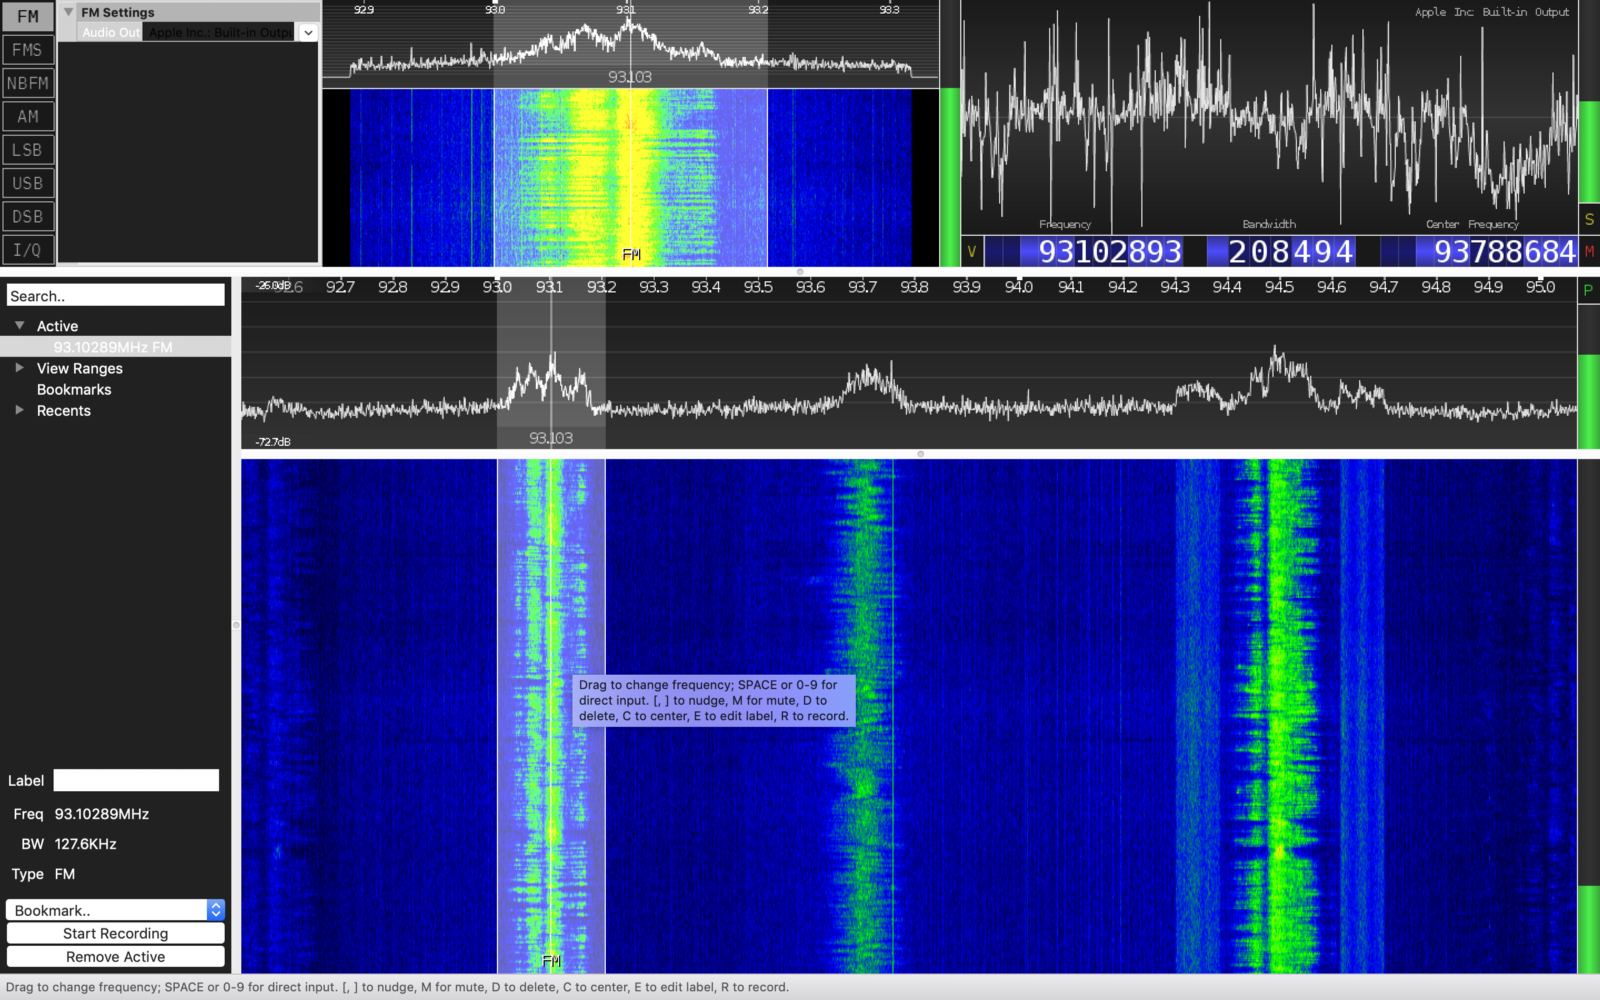Focus the Search.. field
The width and height of the screenshot is (1600, 1000).
pos(116,296)
